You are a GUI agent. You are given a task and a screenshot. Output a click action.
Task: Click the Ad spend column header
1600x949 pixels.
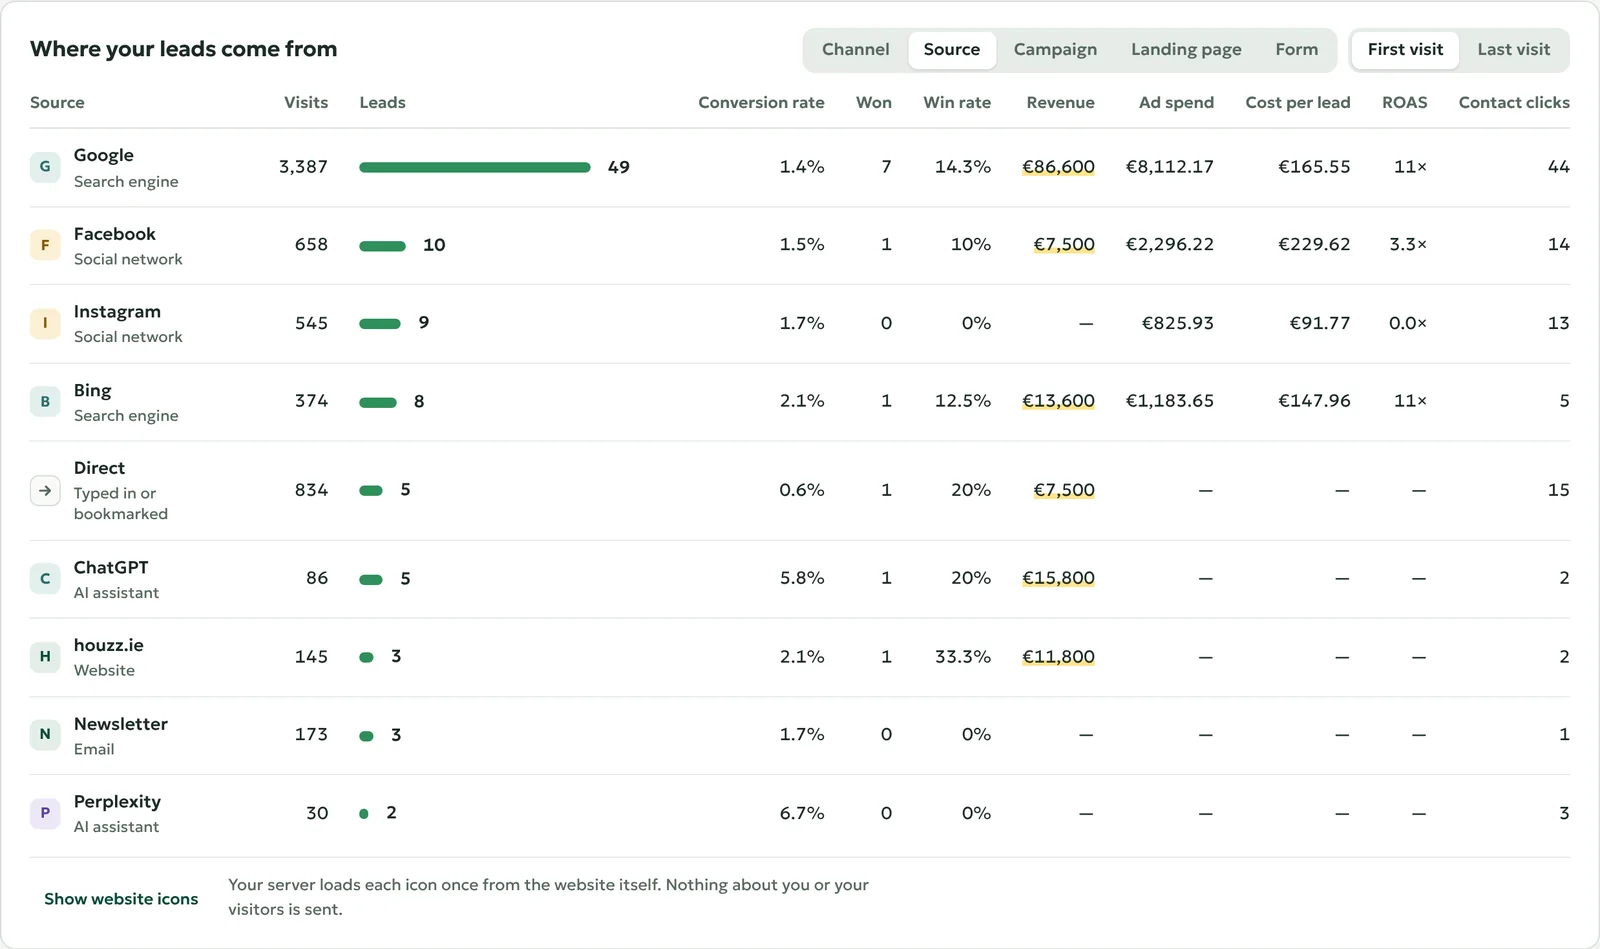[x=1176, y=103]
